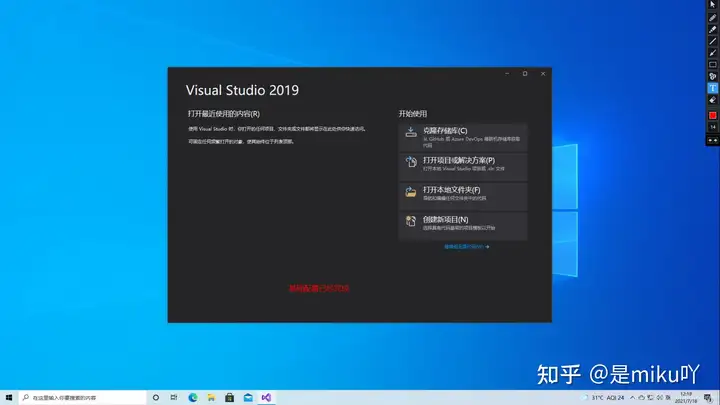Screen dimensions: 720x405
Task: Select the highlighter marker tool
Action: [712, 29]
